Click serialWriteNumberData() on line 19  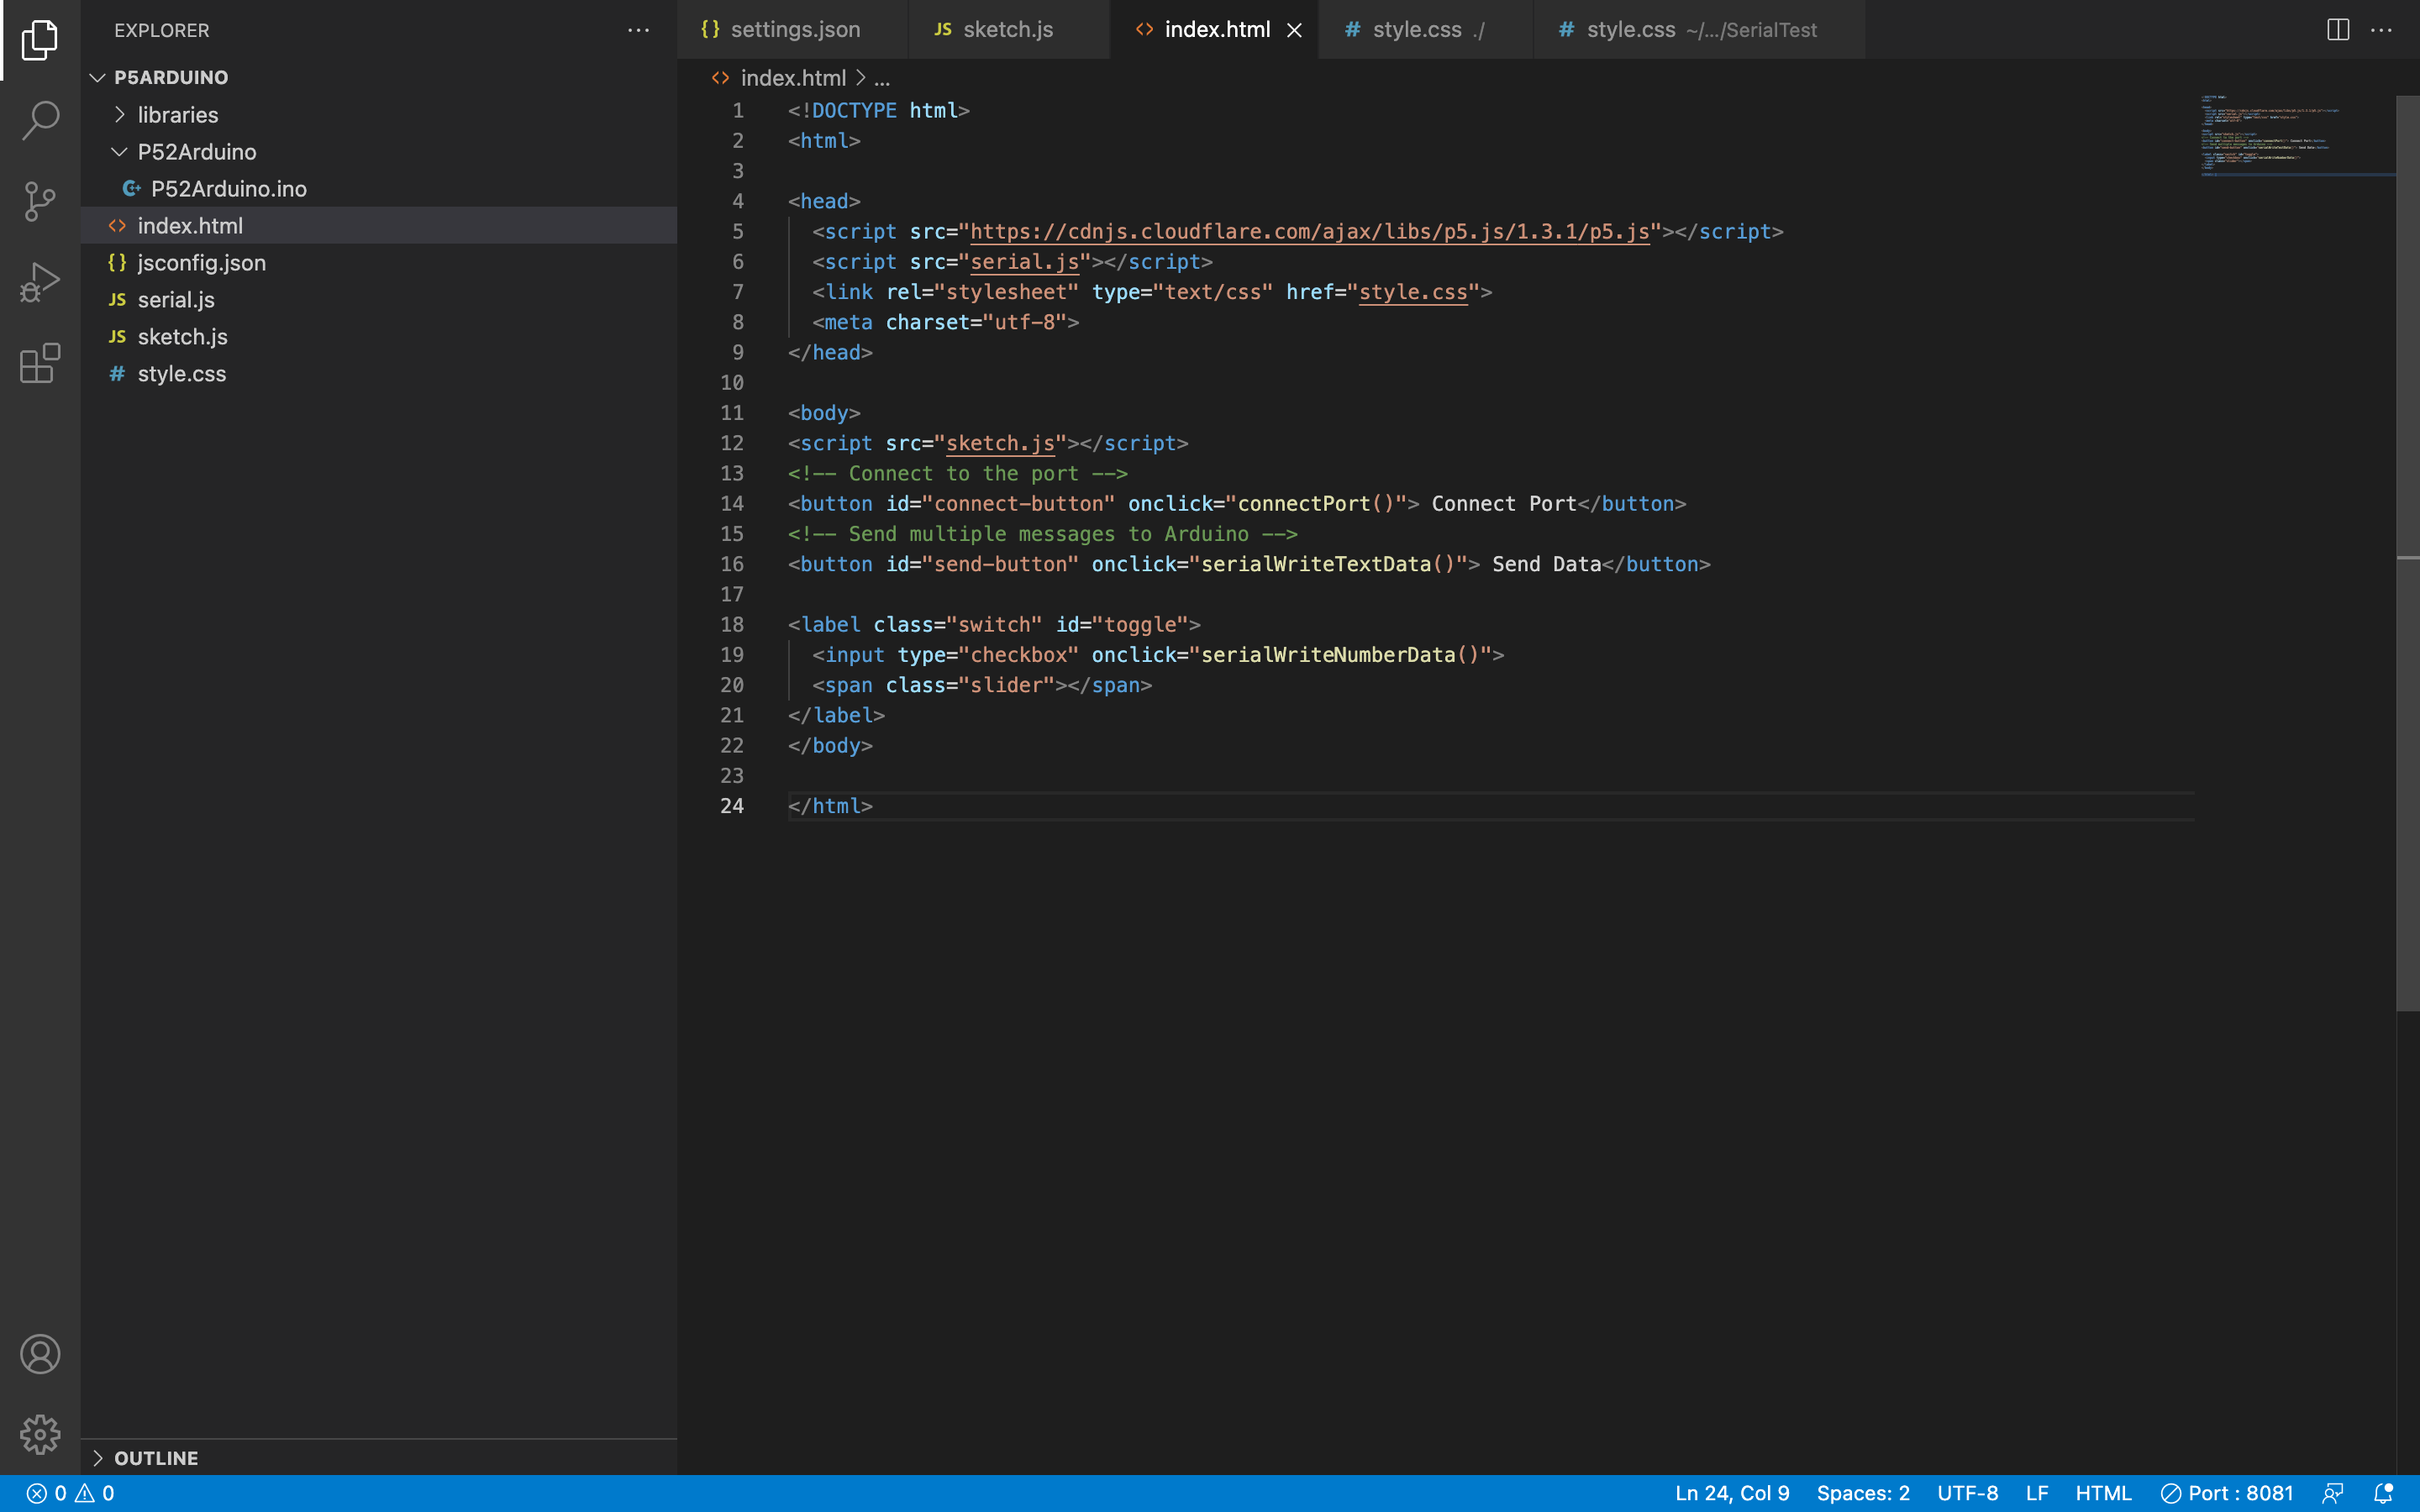point(1339,654)
